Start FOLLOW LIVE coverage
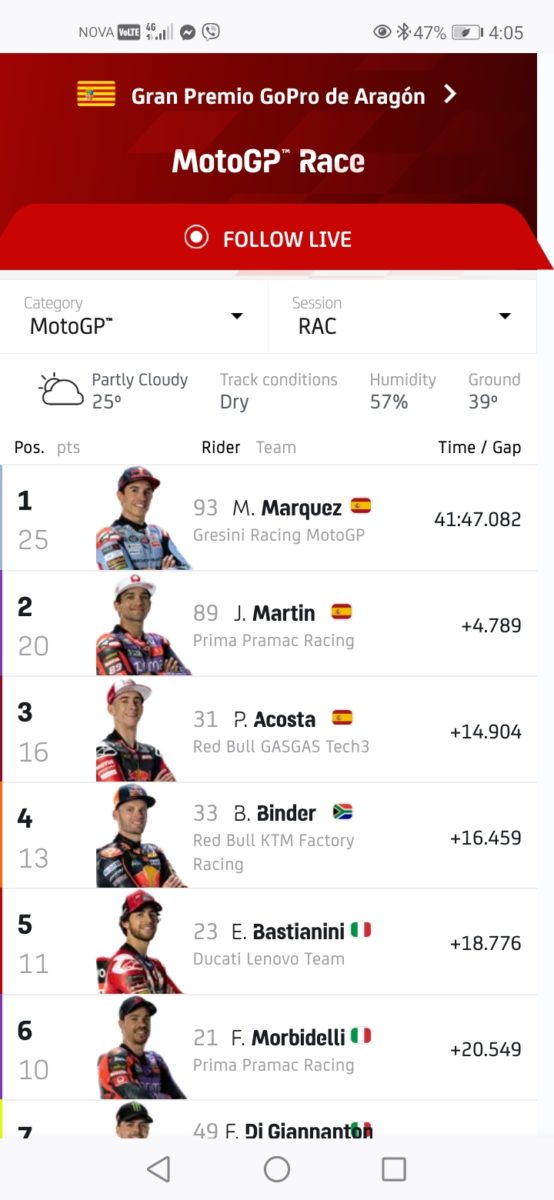 click(x=268, y=239)
